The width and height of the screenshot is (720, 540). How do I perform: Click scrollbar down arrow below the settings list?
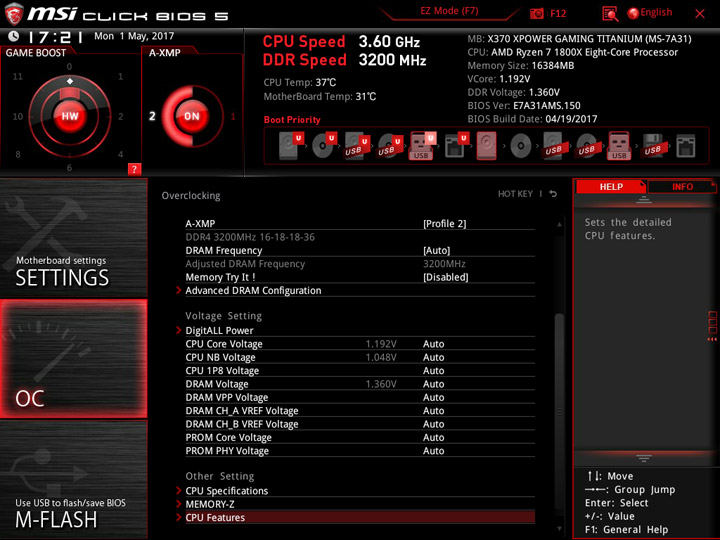(559, 529)
